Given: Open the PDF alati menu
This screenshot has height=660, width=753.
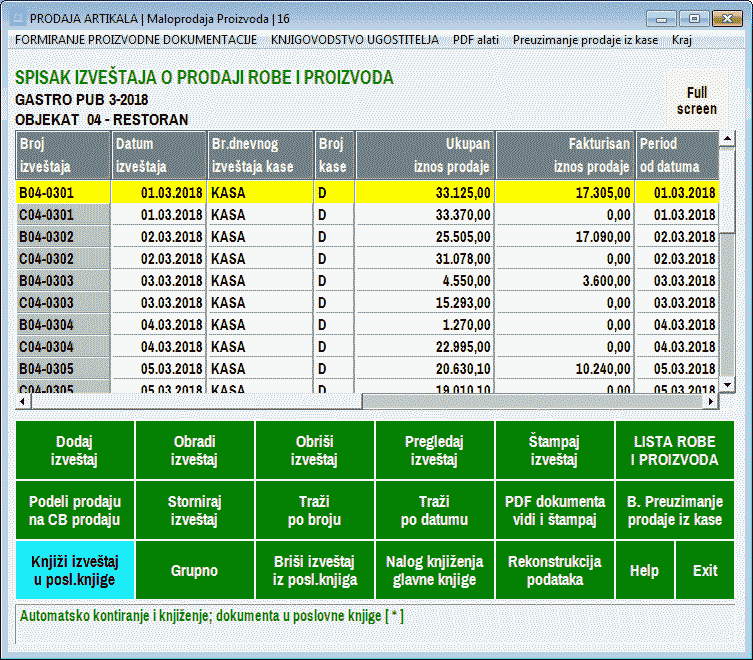Looking at the screenshot, I should coord(475,40).
